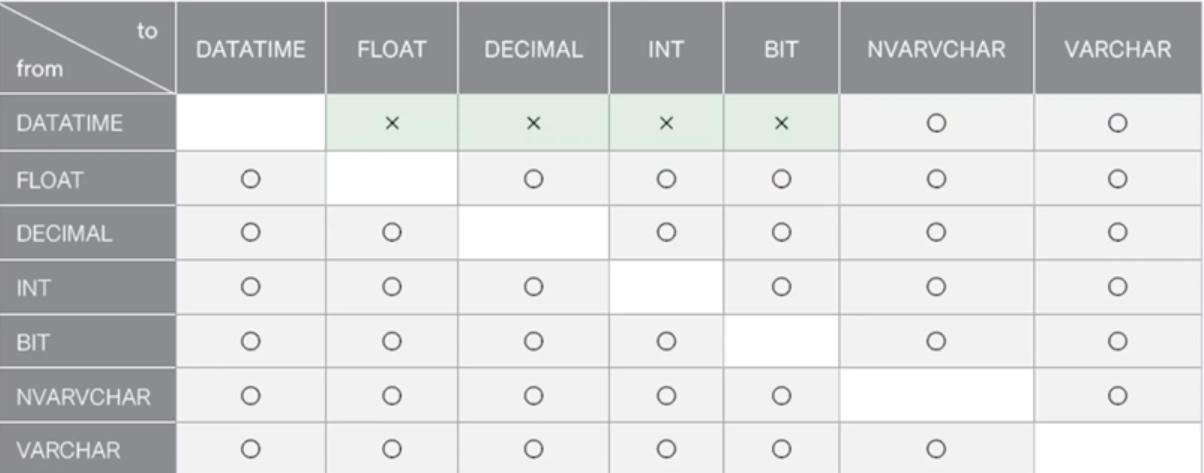The width and height of the screenshot is (1204, 473).
Task: Select the NVARVCHAR column header
Action: click(x=936, y=49)
